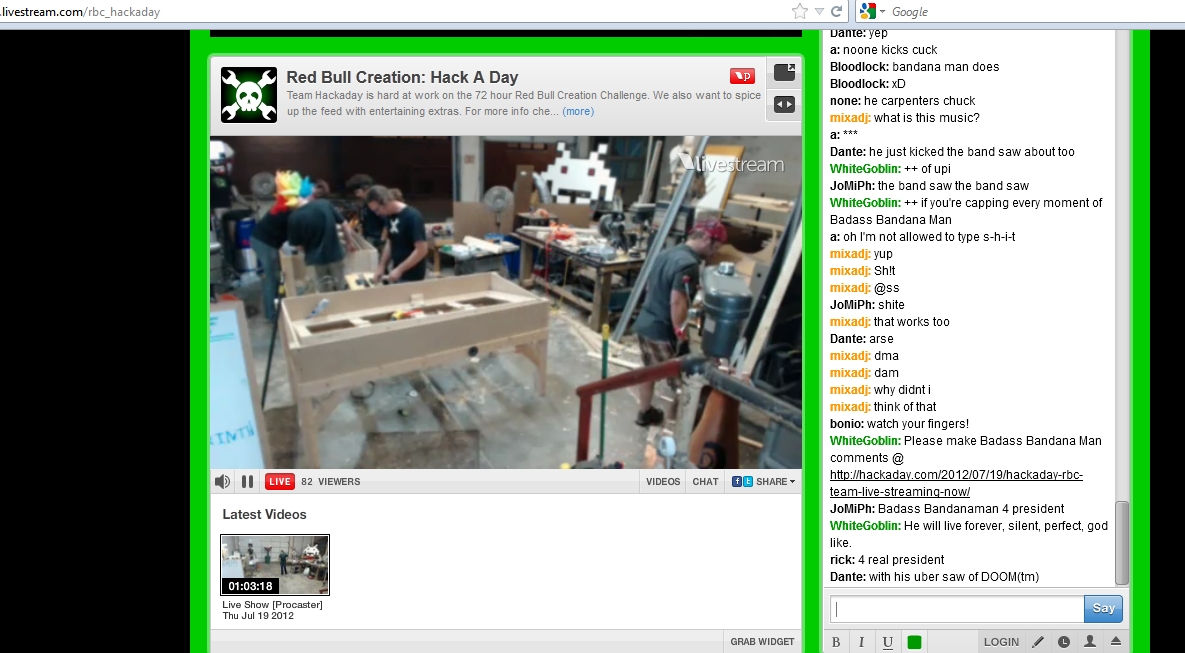
Task: Click the red Procaster badge icon
Action: pyautogui.click(x=742, y=76)
